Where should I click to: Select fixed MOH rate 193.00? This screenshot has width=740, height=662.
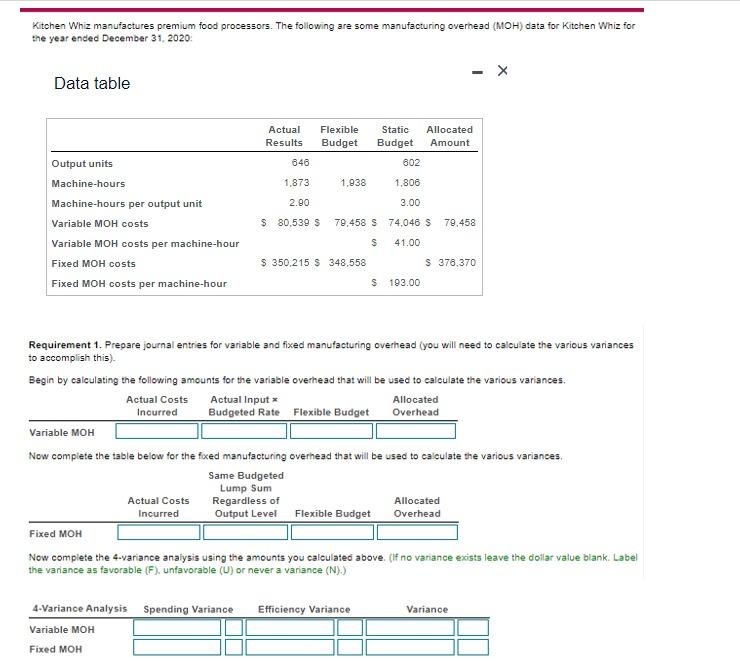tap(404, 283)
